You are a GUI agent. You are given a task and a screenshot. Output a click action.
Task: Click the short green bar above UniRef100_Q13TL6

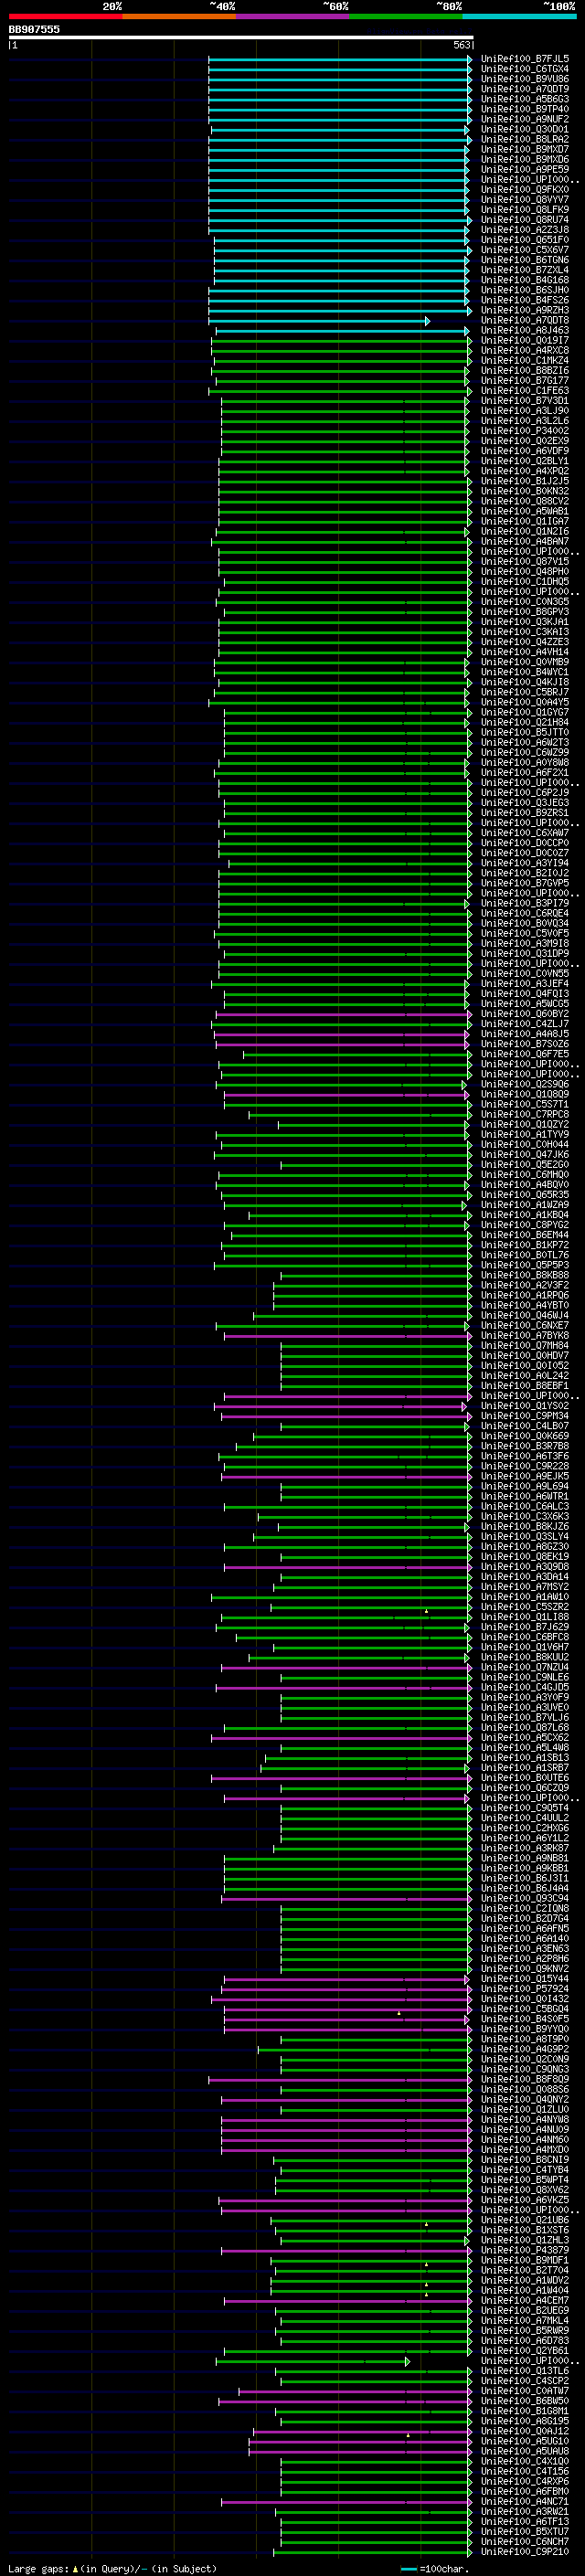click(x=313, y=2361)
